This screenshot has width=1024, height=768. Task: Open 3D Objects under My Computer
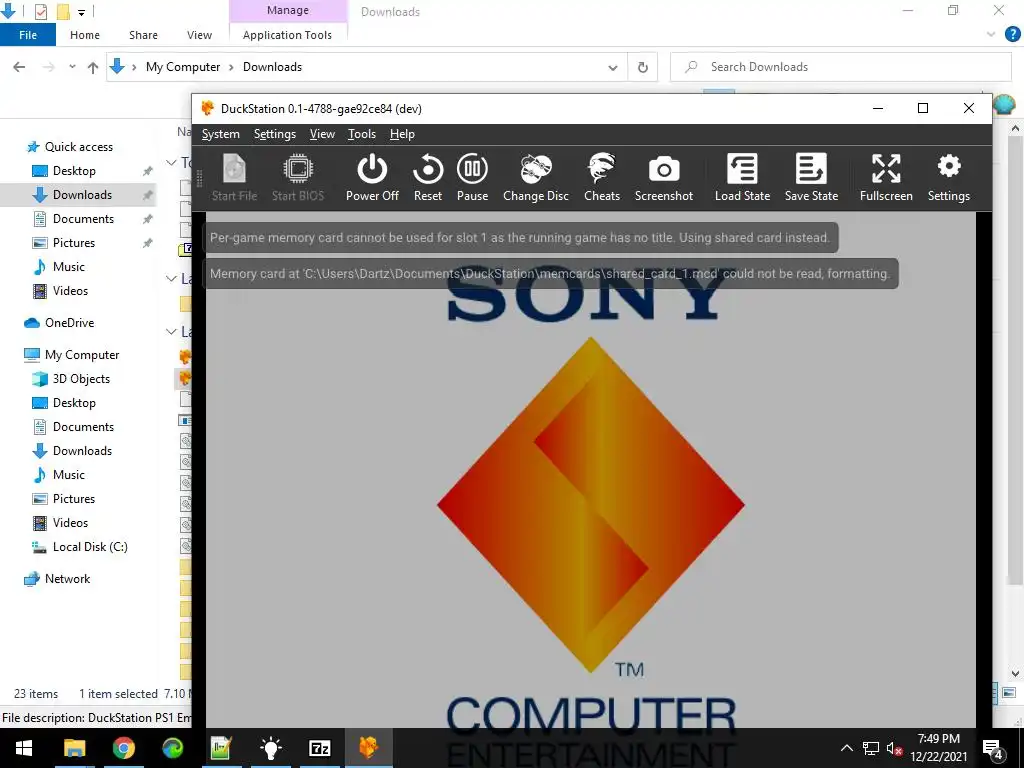pyautogui.click(x=81, y=379)
